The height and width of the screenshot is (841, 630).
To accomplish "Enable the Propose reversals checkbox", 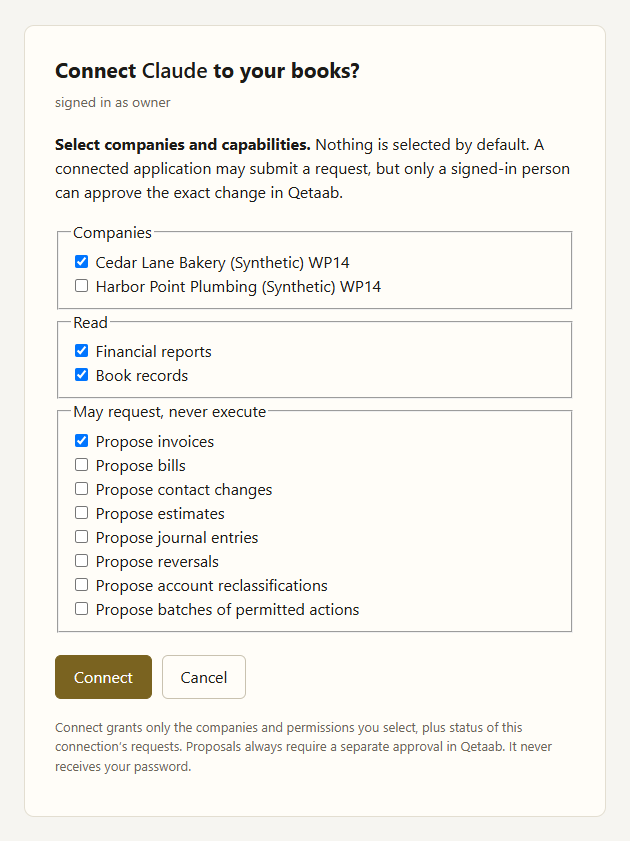I will tap(81, 561).
